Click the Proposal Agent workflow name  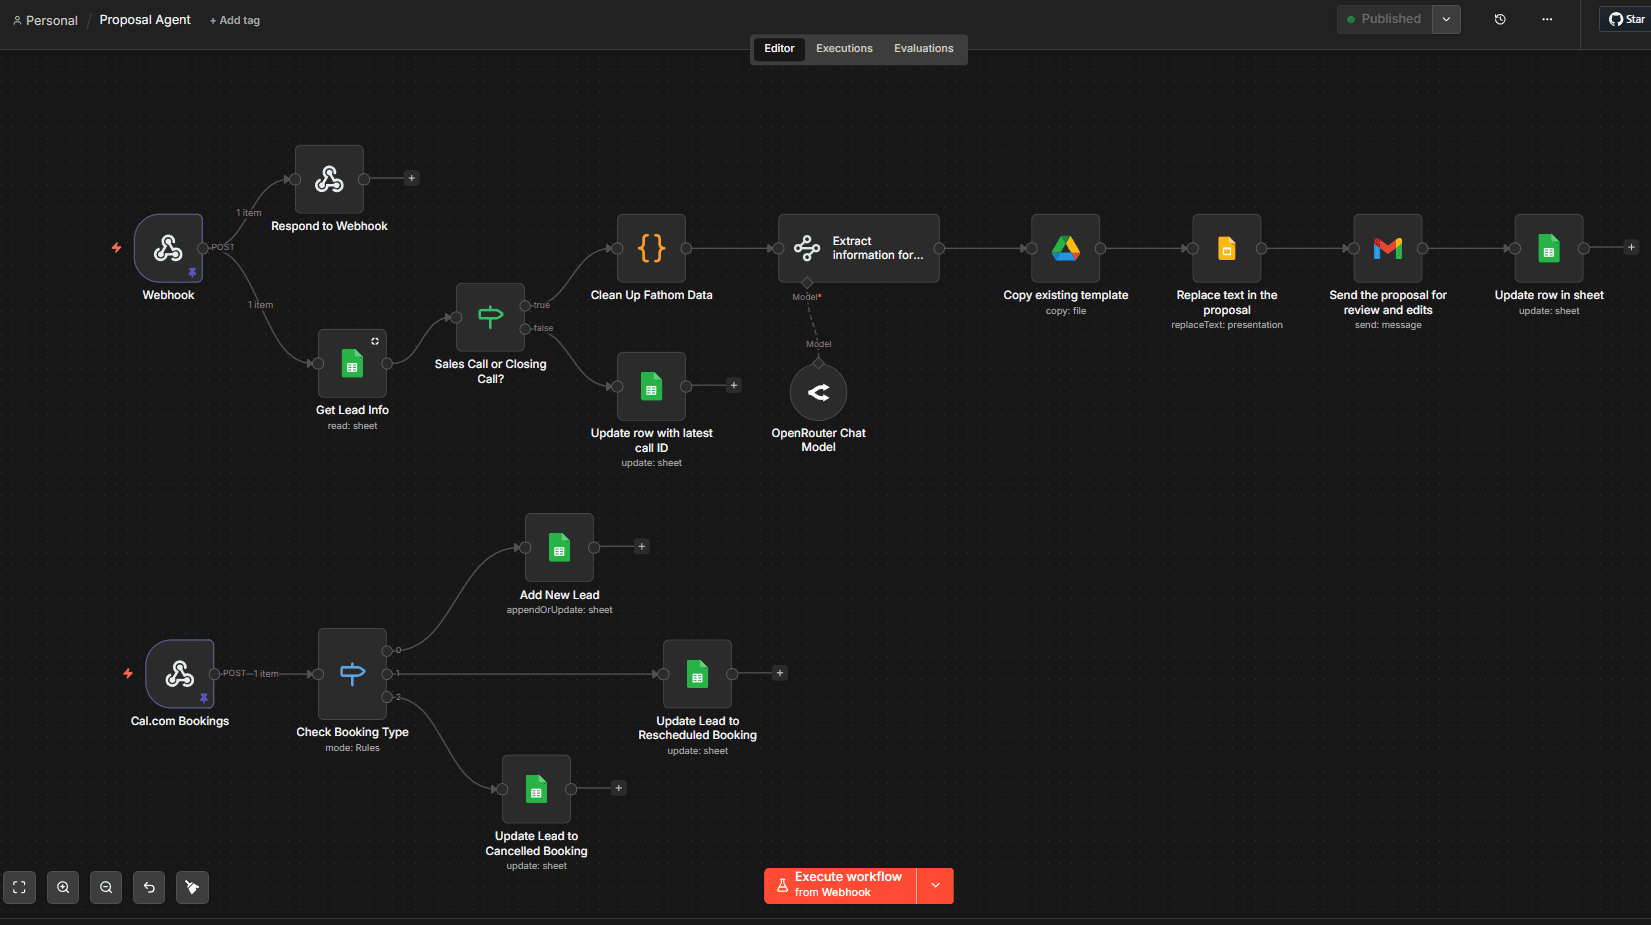(x=145, y=20)
